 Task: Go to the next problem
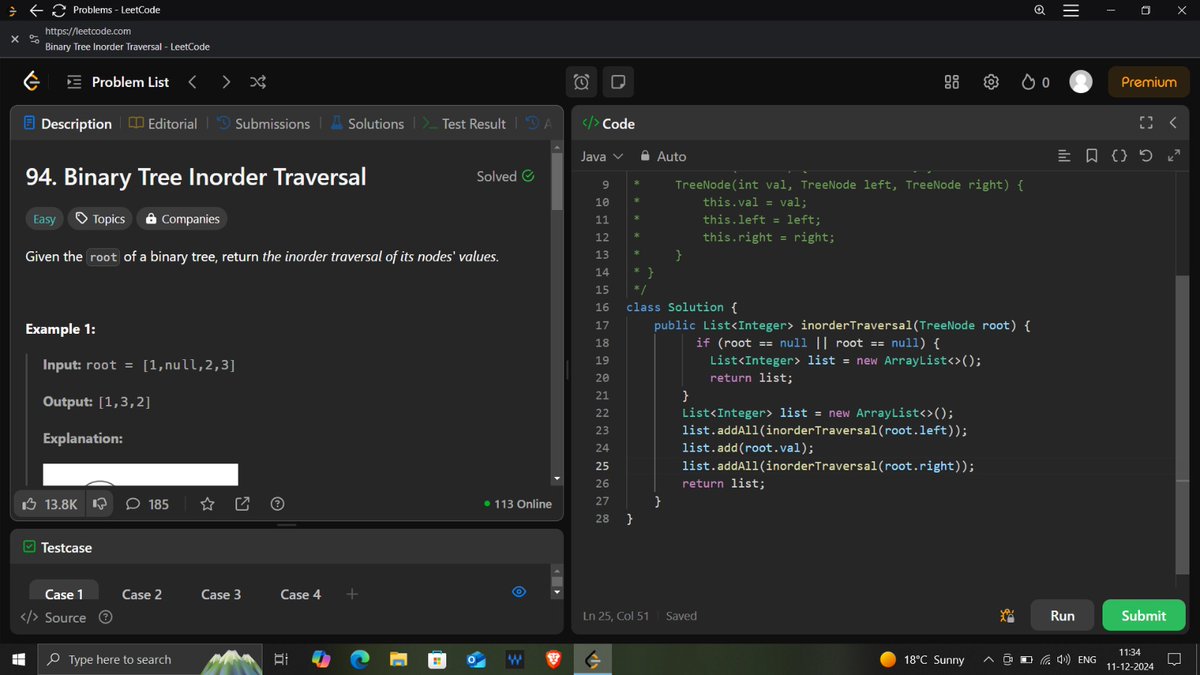(226, 82)
